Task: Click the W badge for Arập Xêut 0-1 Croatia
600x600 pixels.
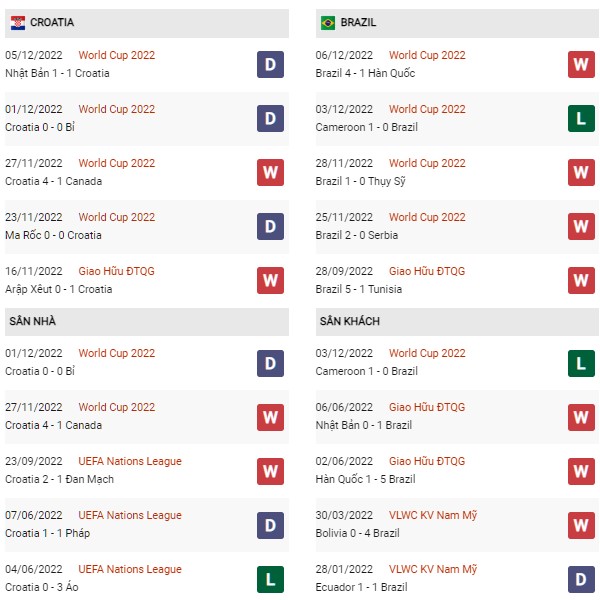Action: 270,281
